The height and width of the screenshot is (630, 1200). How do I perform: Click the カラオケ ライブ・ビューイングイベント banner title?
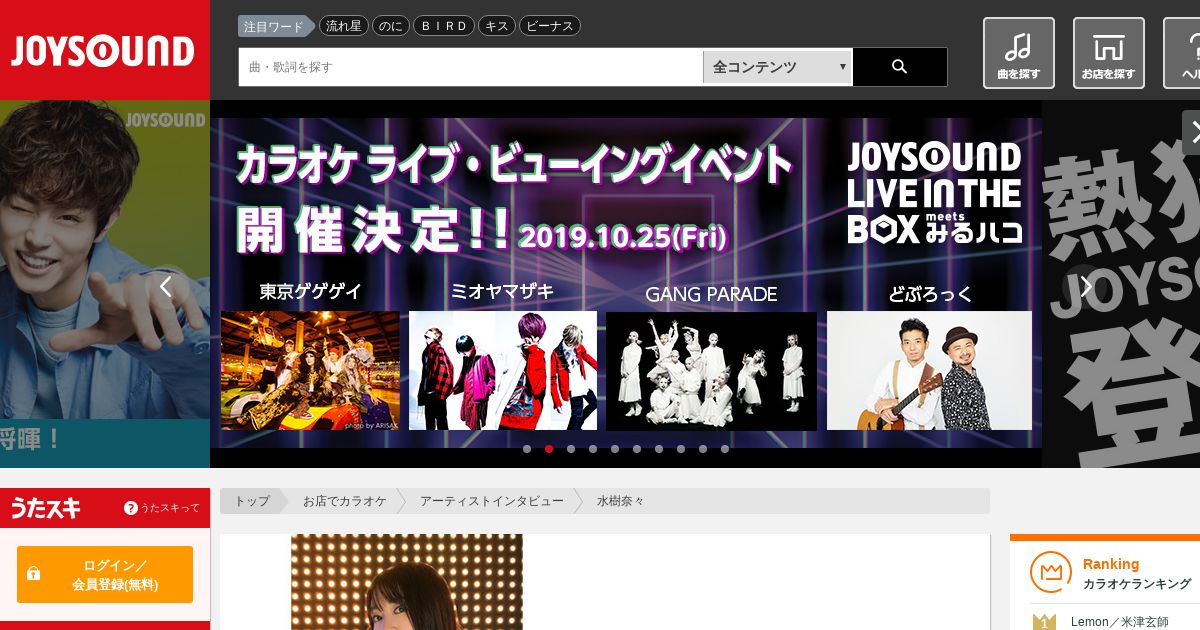514,164
